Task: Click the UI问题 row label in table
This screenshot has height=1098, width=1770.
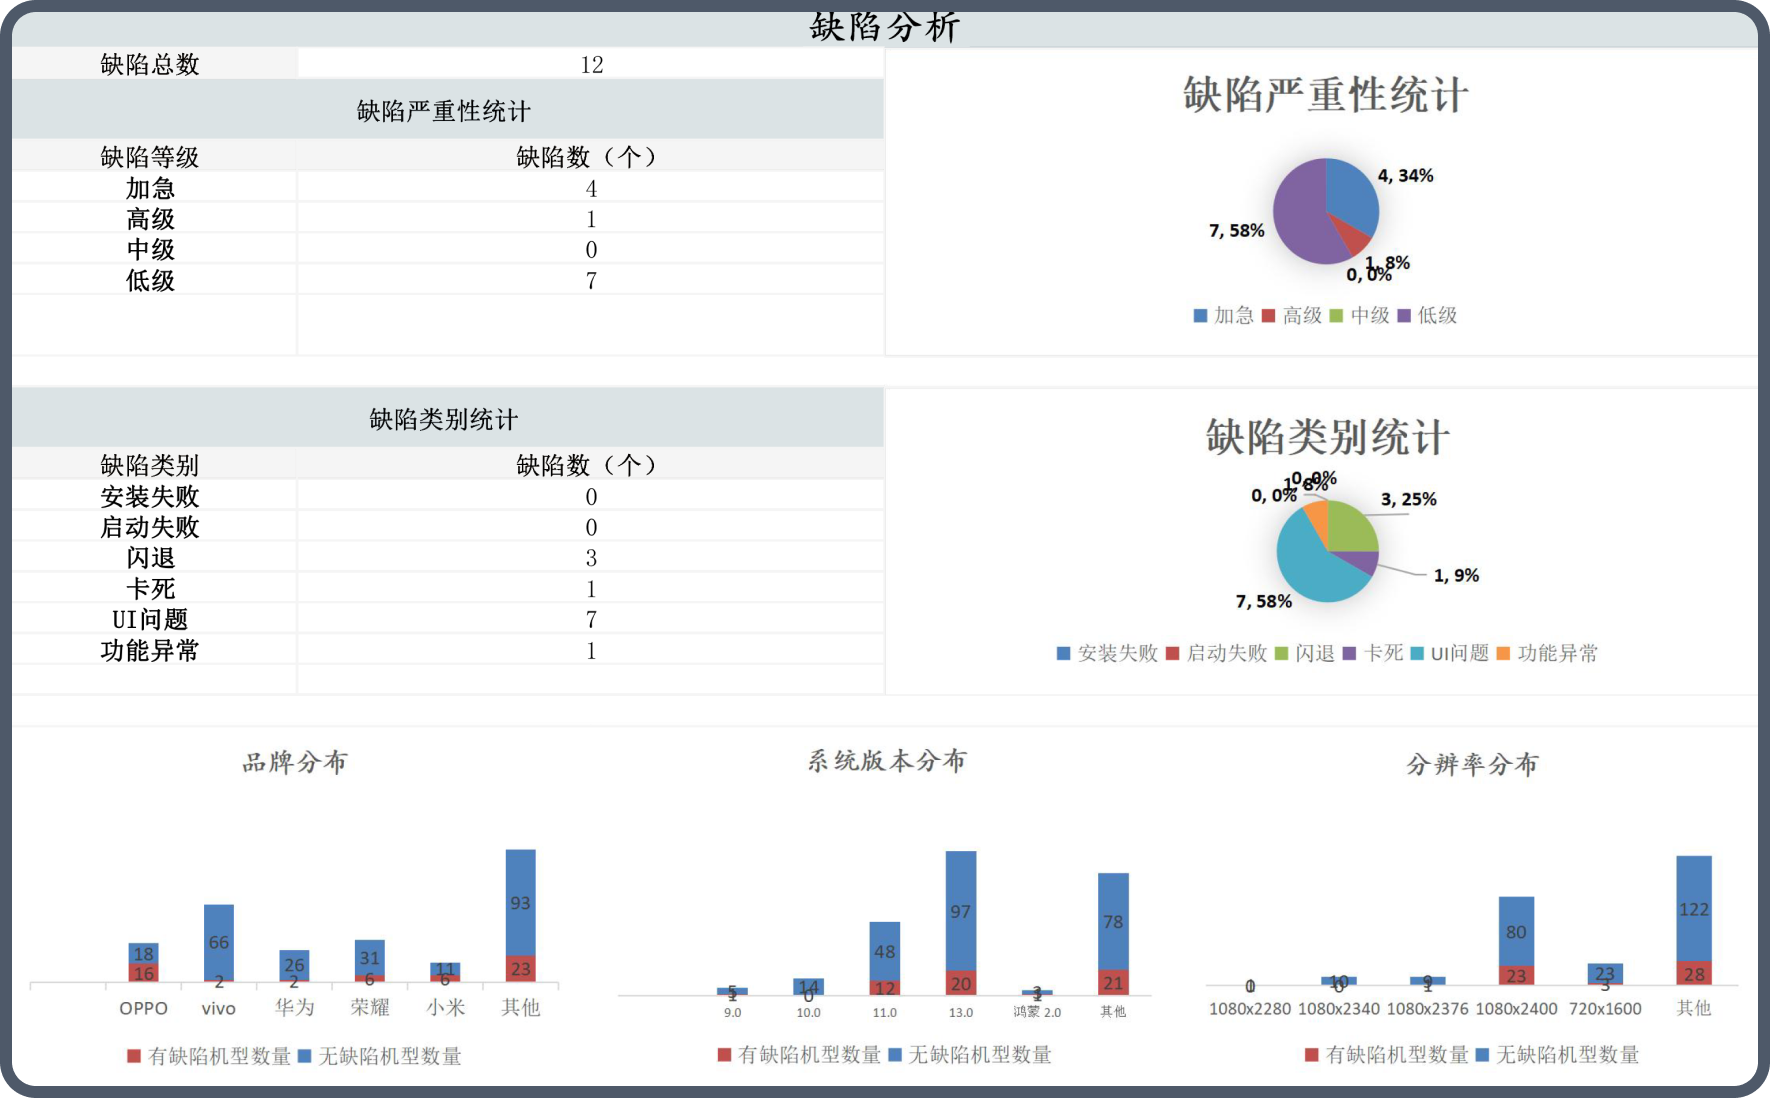Action: point(150,620)
